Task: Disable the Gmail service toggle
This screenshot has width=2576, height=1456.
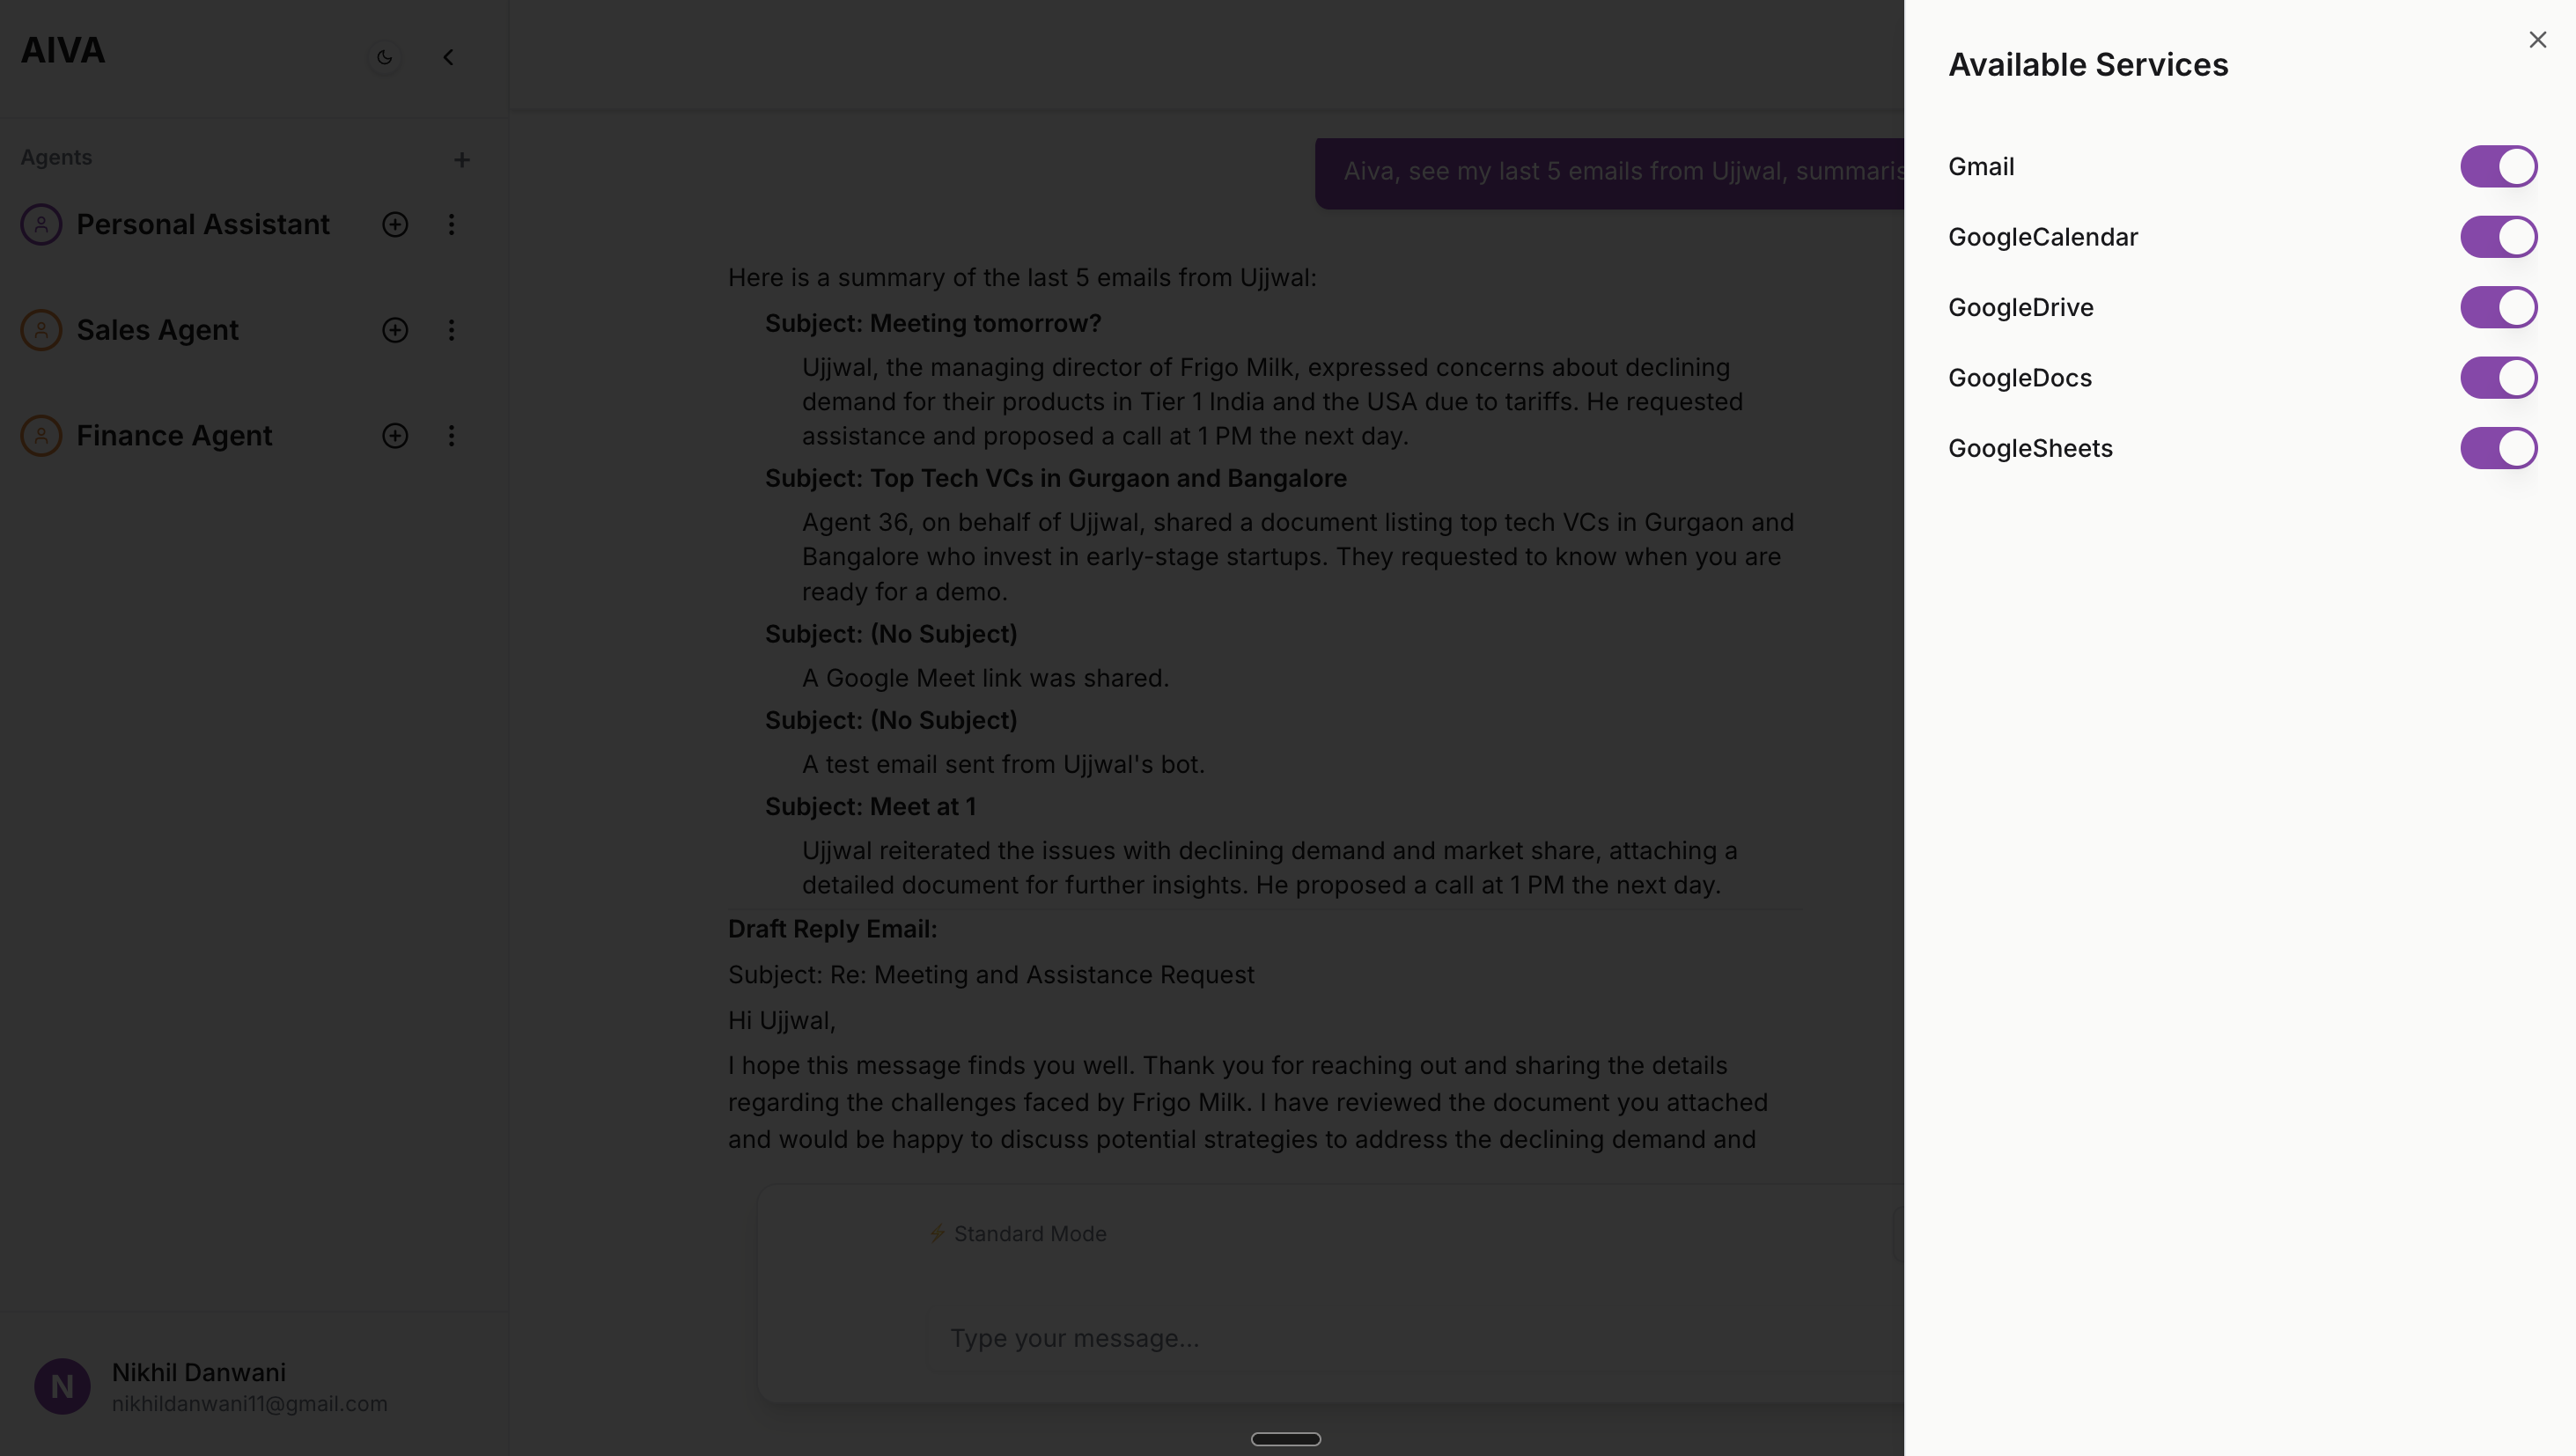Action: [x=2498, y=167]
